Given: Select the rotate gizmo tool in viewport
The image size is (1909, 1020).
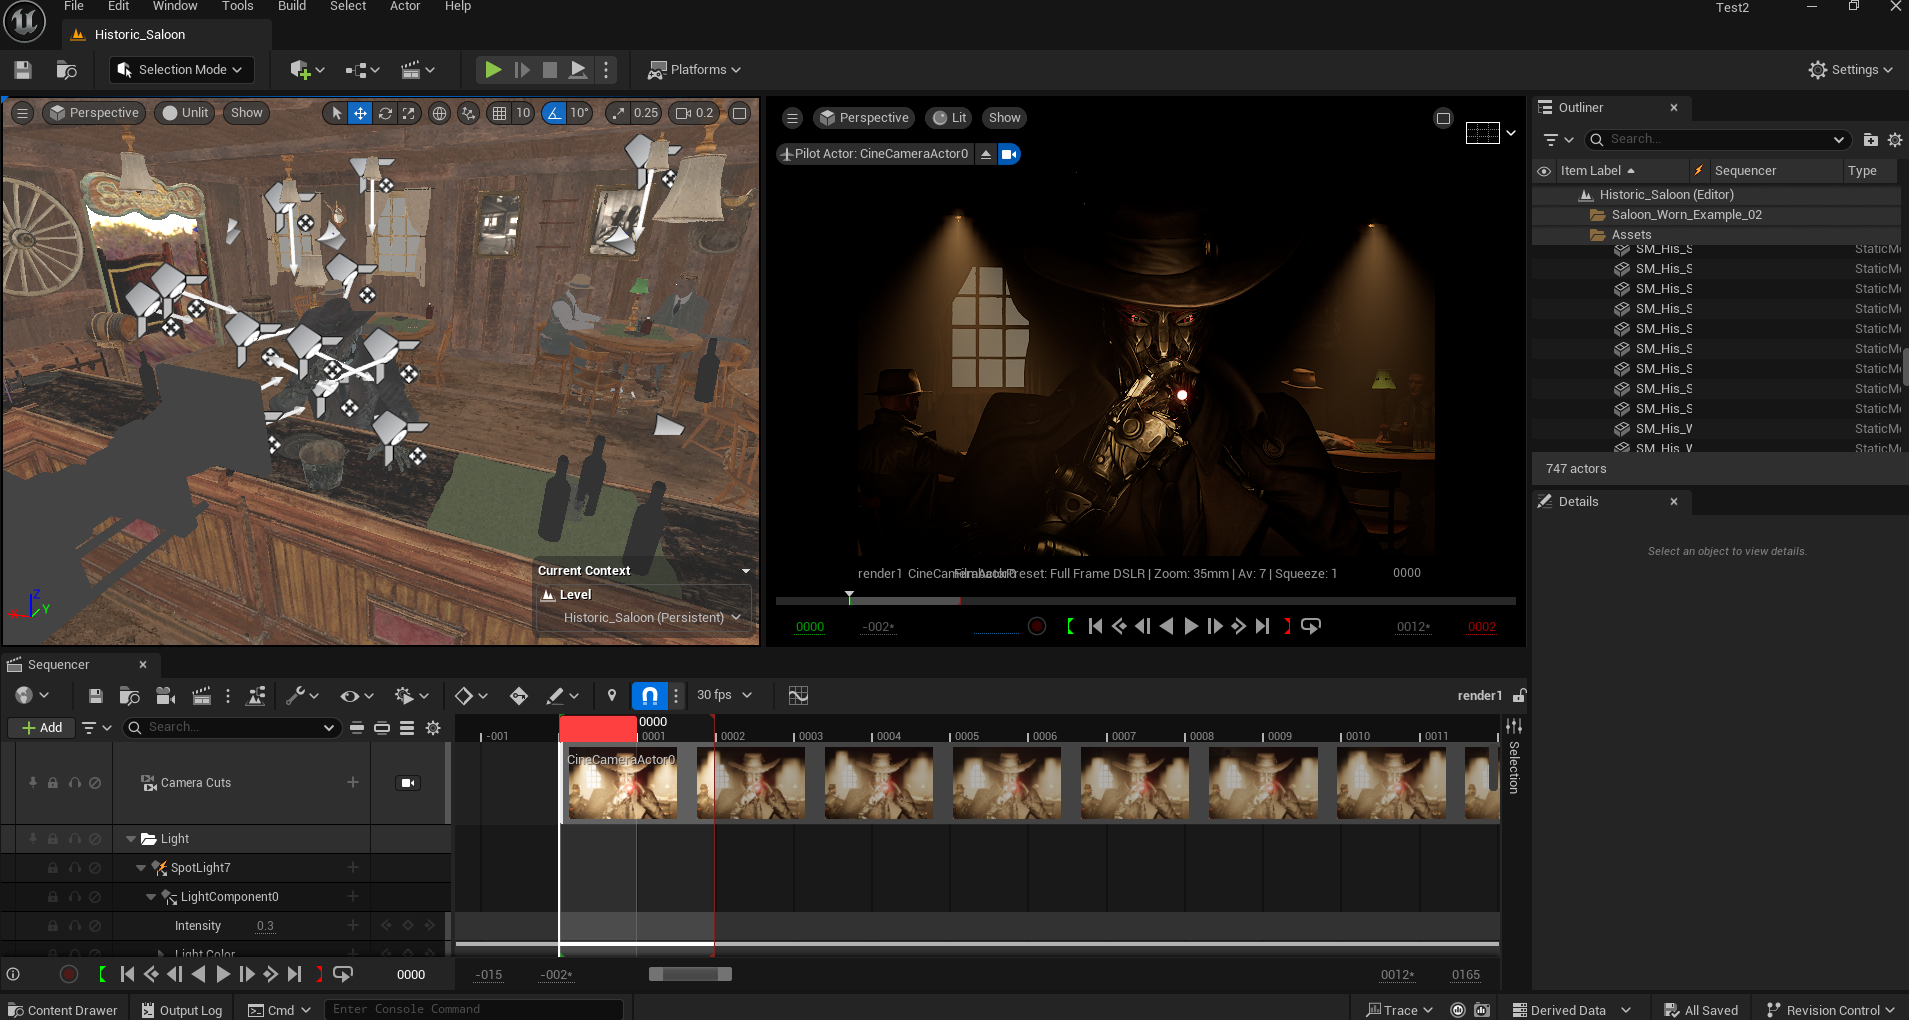Looking at the screenshot, I should [385, 113].
